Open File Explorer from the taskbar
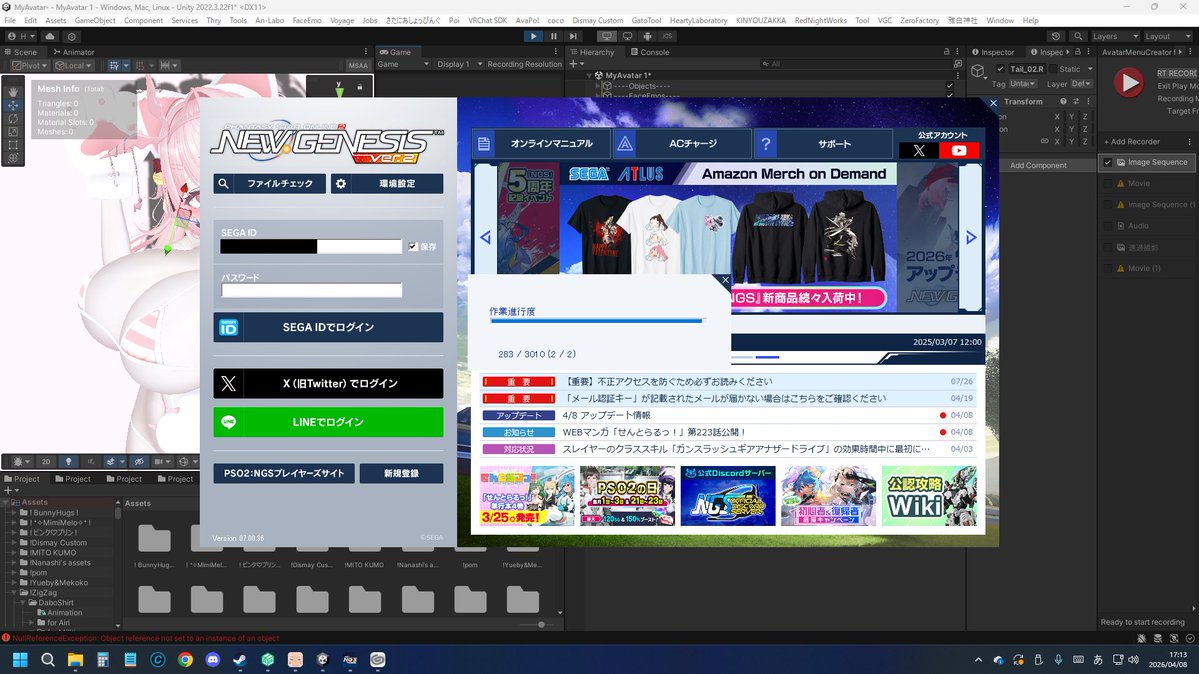Image resolution: width=1199 pixels, height=674 pixels. [x=75, y=659]
